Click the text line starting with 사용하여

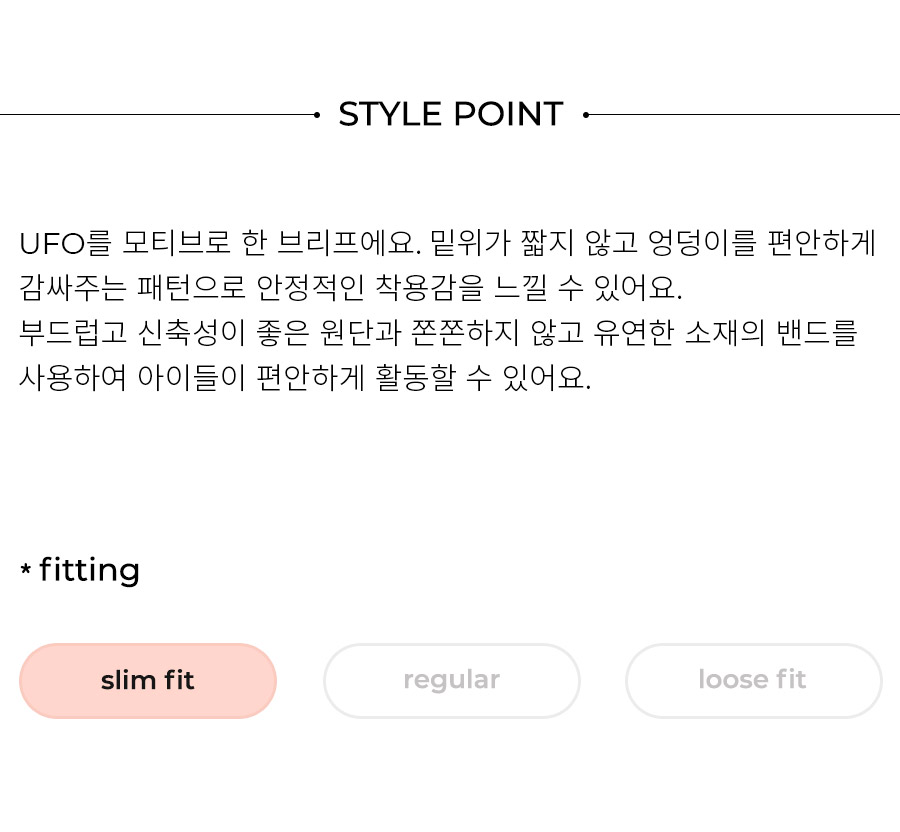[x=305, y=378]
